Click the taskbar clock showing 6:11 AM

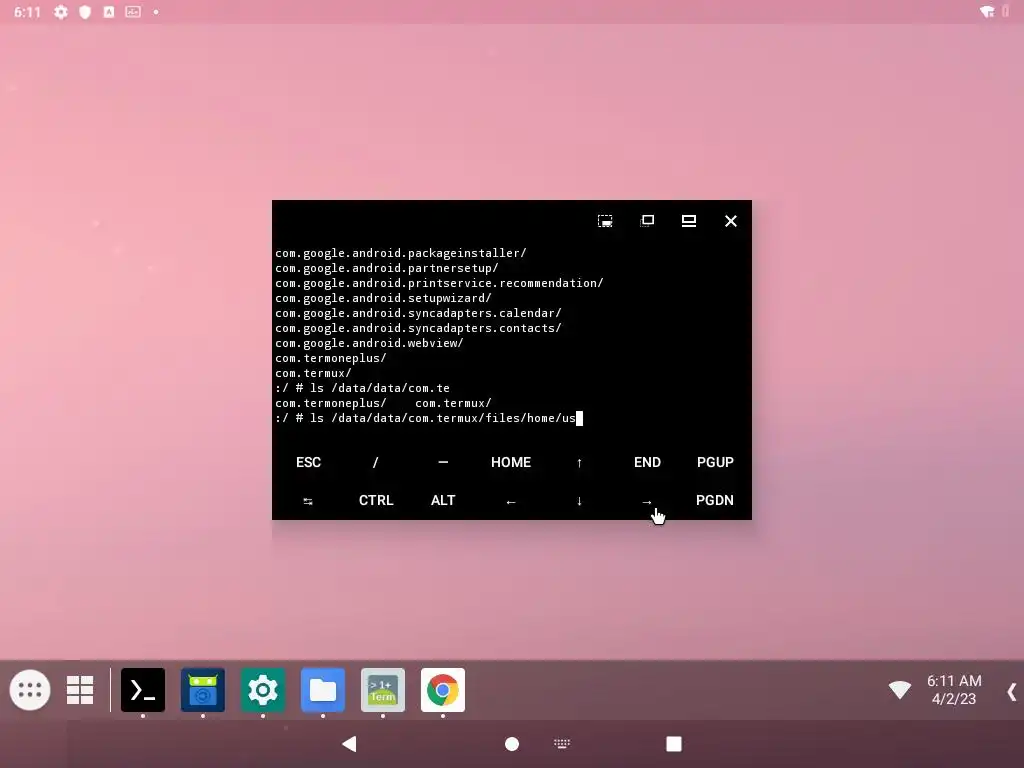pos(954,690)
